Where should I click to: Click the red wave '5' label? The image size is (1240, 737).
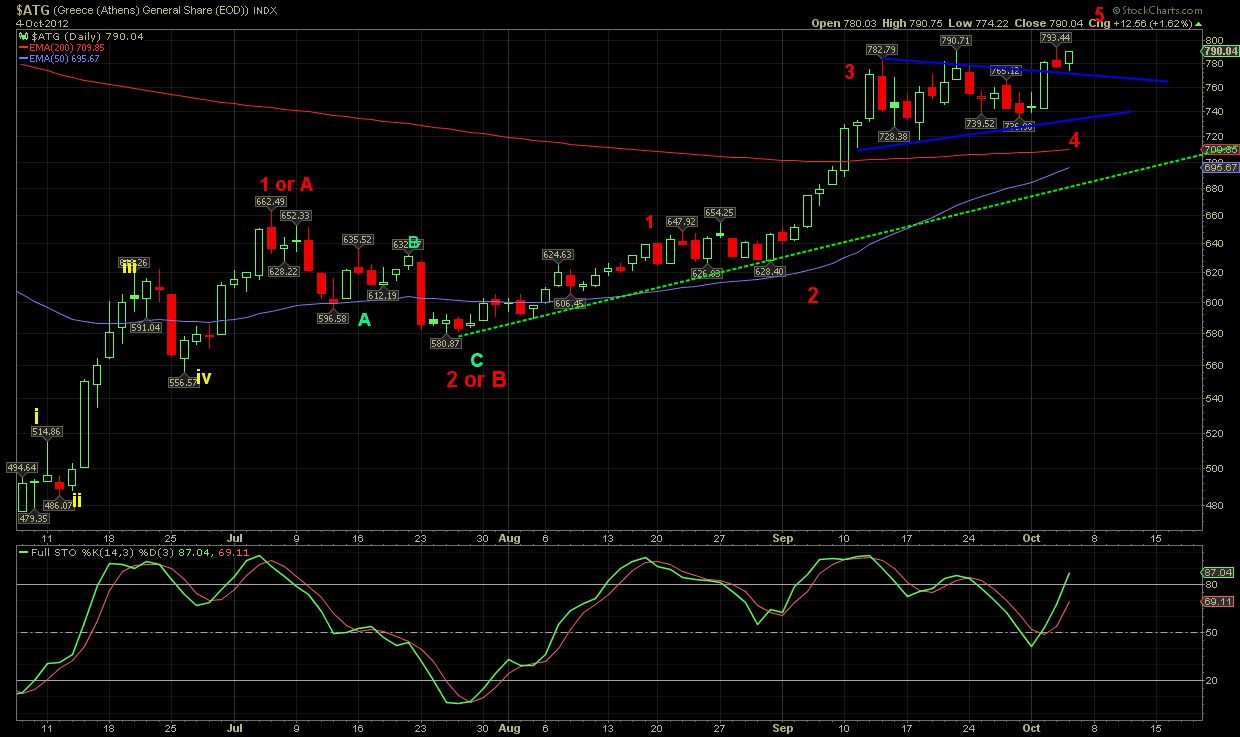[1100, 14]
